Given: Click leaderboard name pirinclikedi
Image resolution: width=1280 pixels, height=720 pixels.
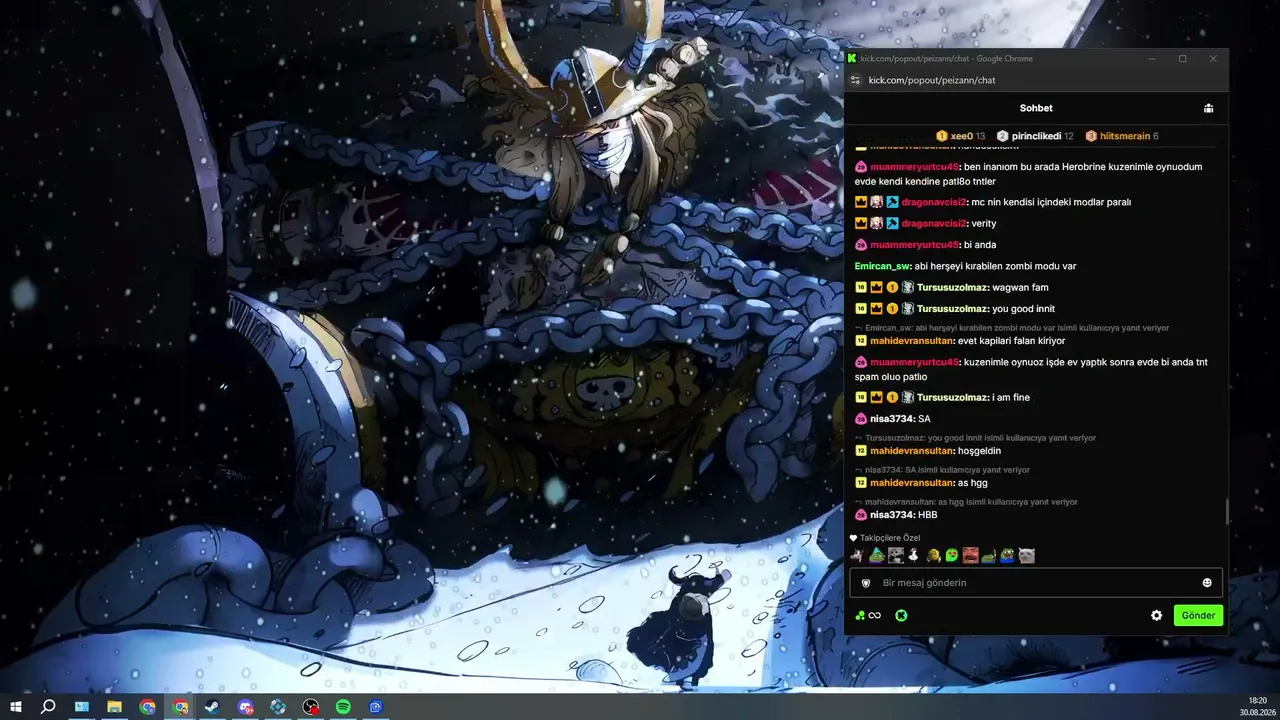Looking at the screenshot, I should 1036,136.
